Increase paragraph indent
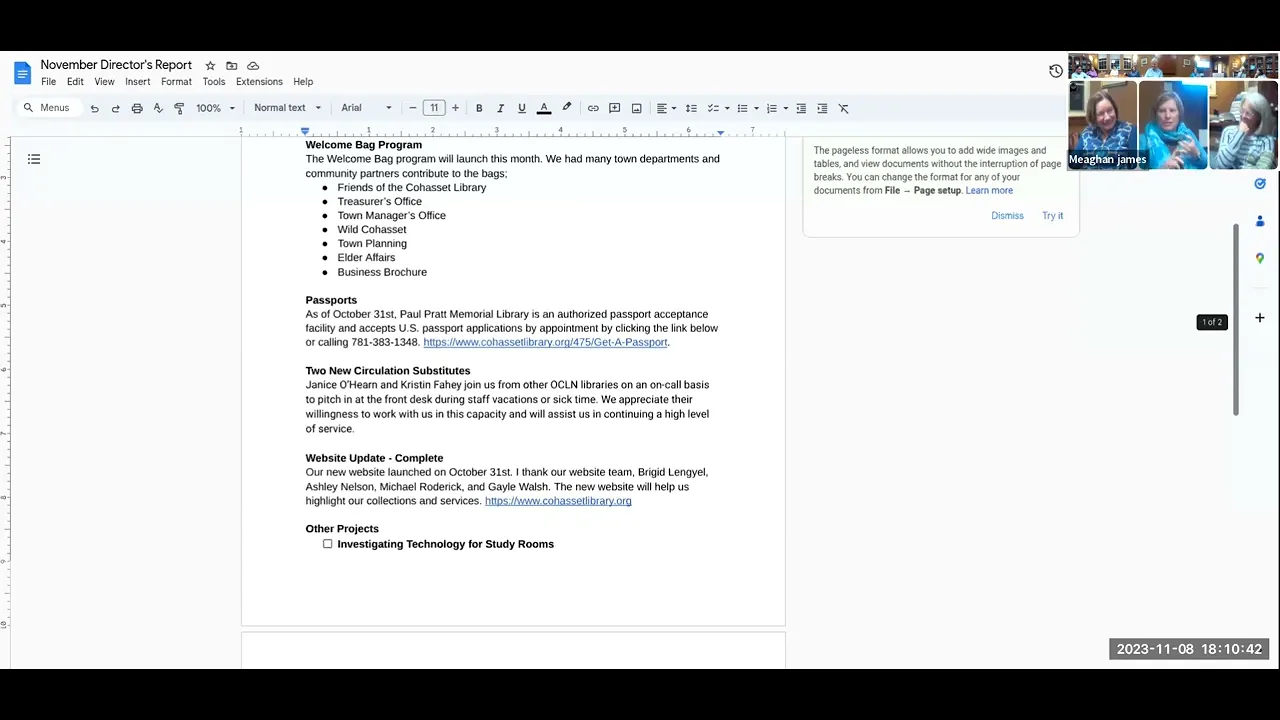Image resolution: width=1280 pixels, height=720 pixels. 822,108
